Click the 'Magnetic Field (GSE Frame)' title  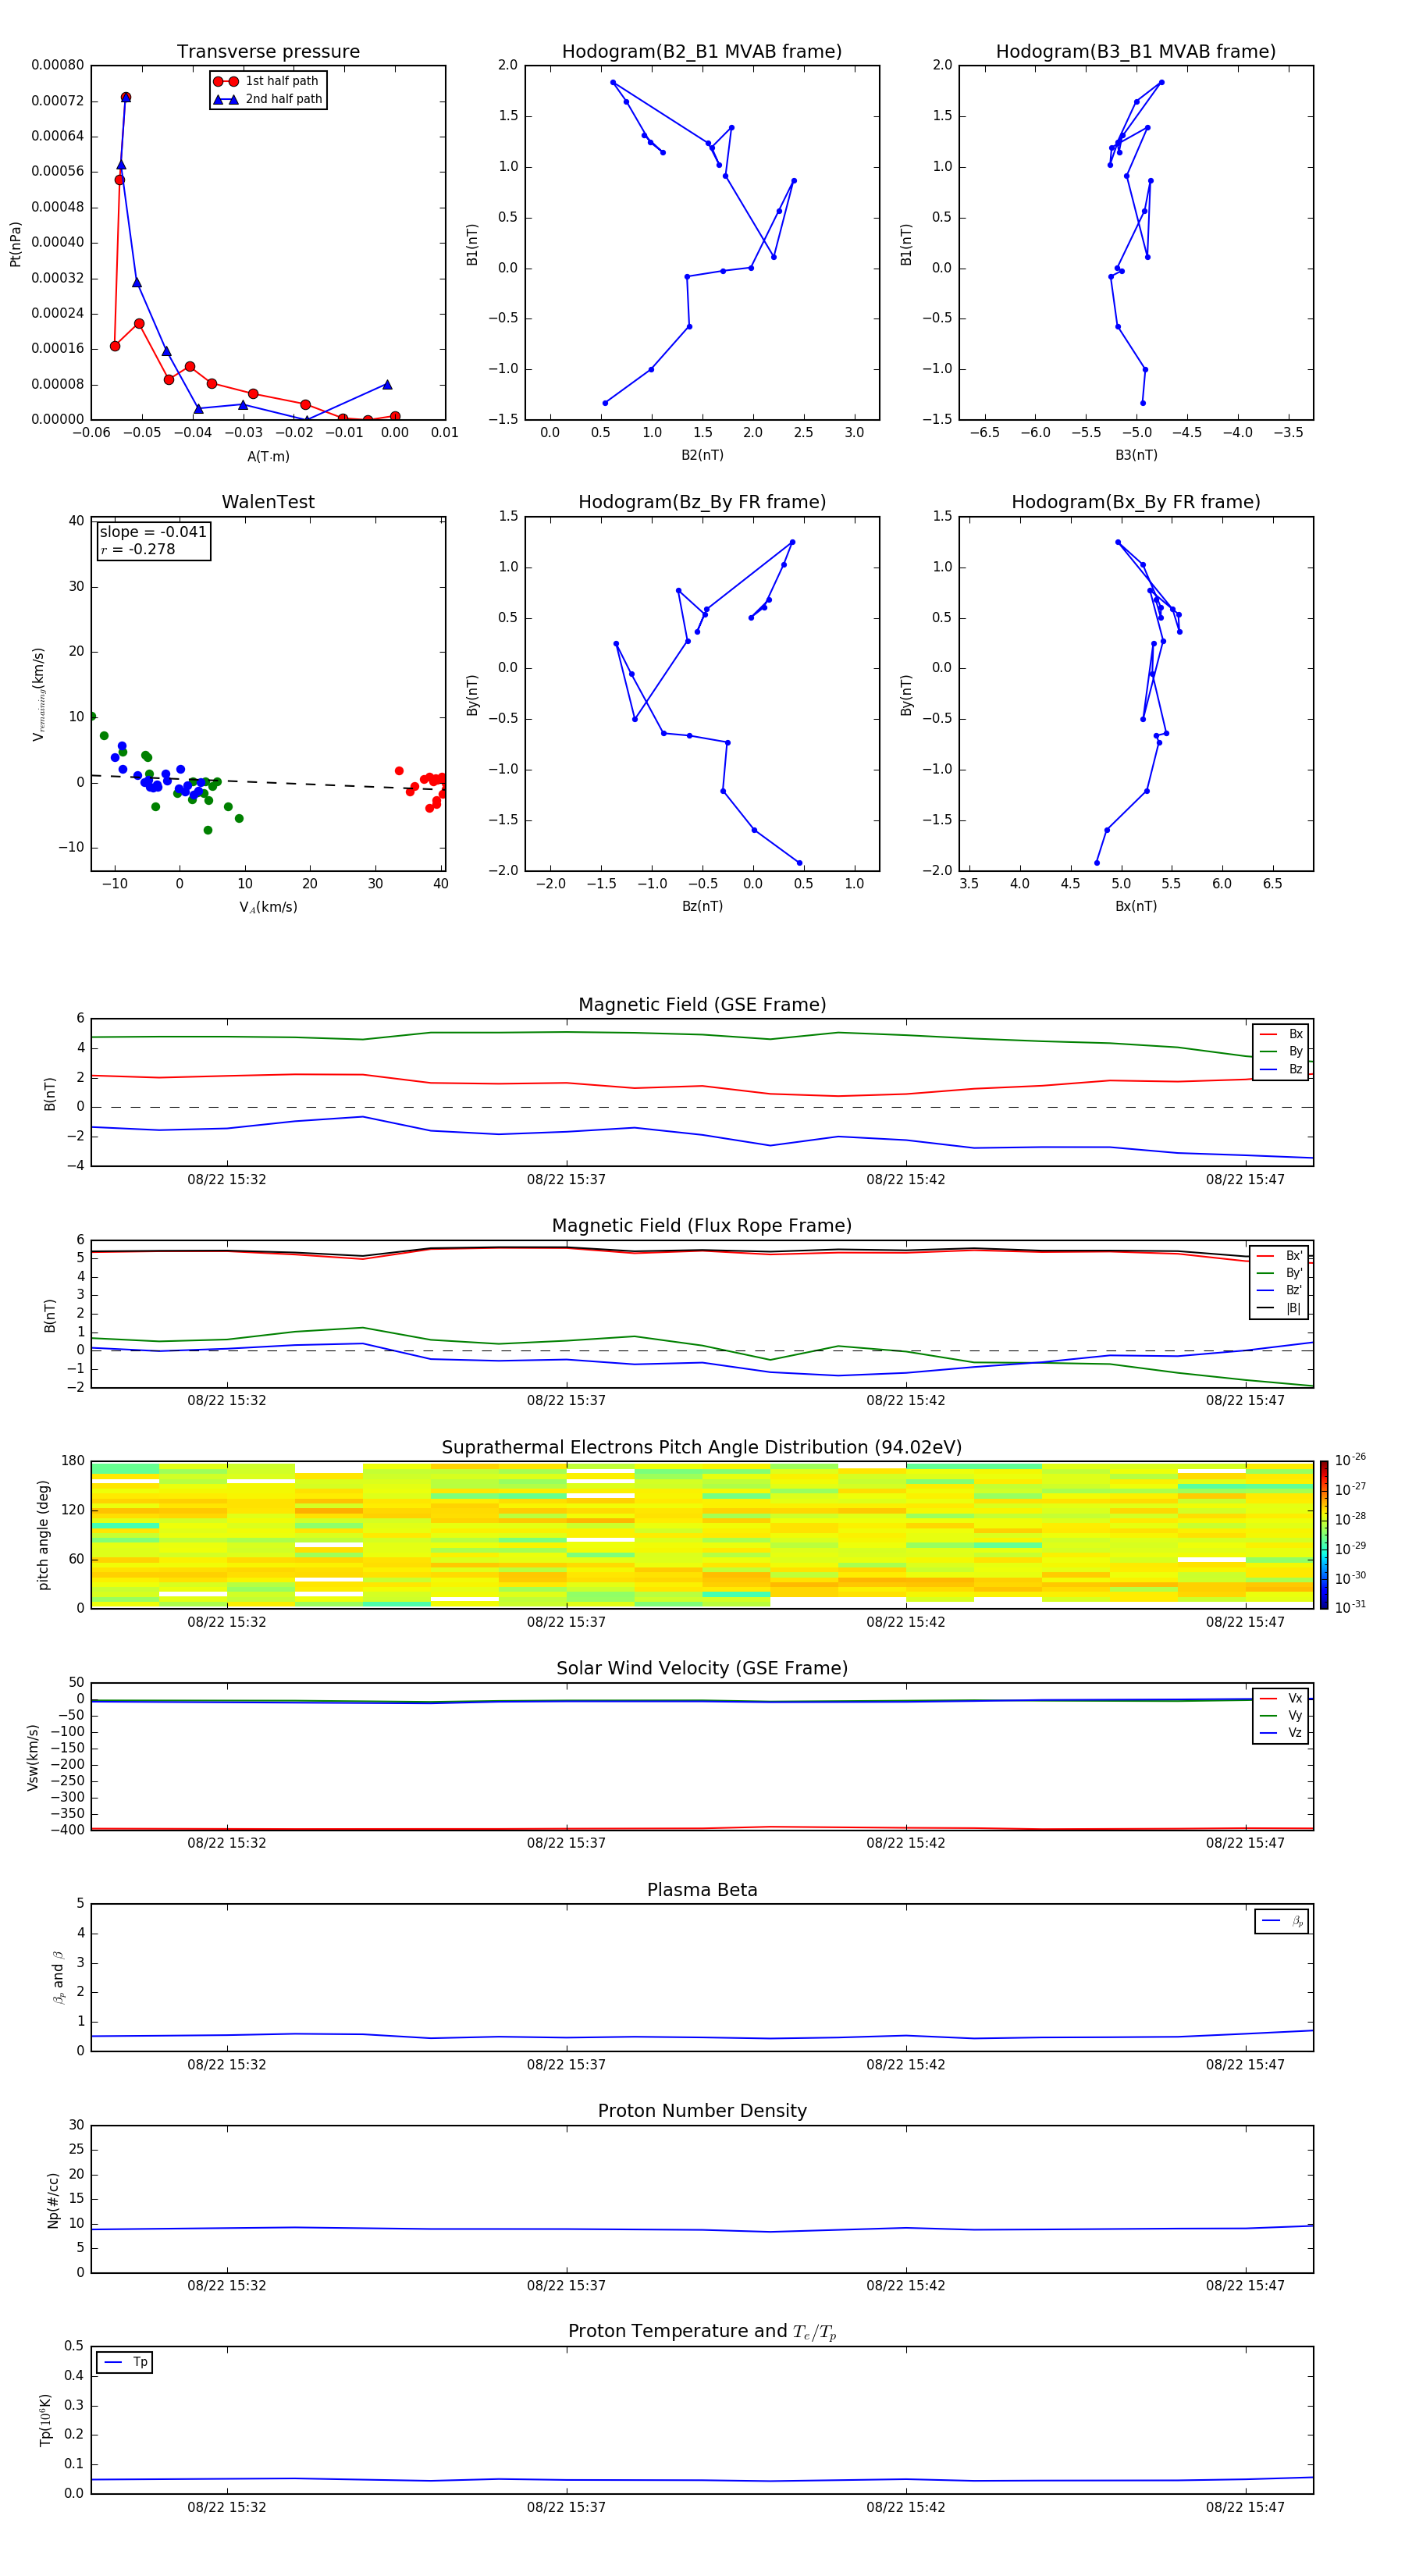pyautogui.click(x=702, y=1005)
